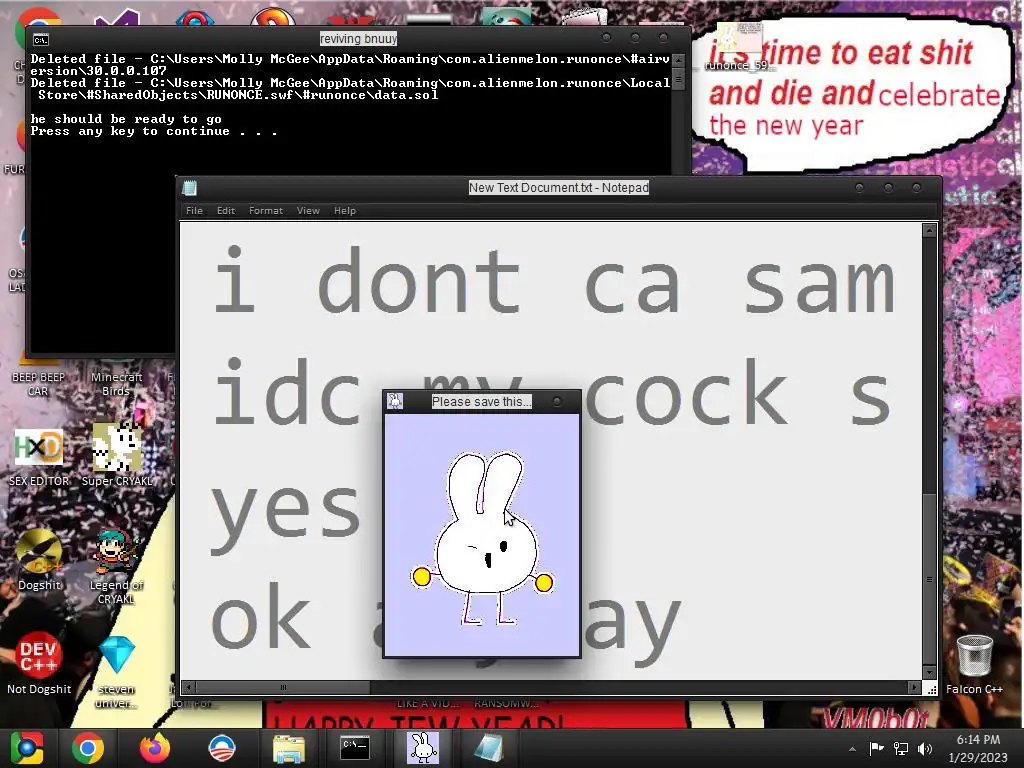
Task: Show hidden system tray icons
Action: [852, 749]
